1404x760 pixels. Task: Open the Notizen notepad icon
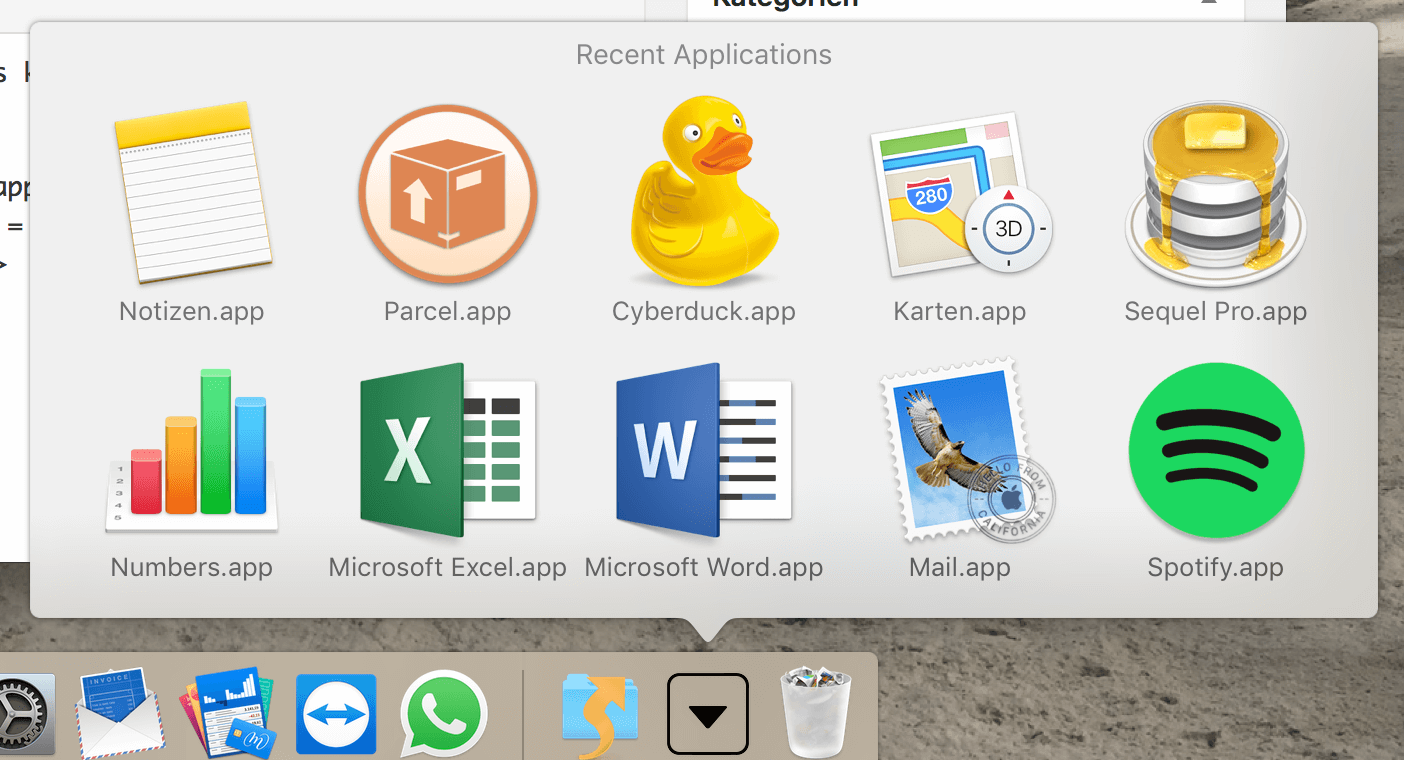click(192, 192)
